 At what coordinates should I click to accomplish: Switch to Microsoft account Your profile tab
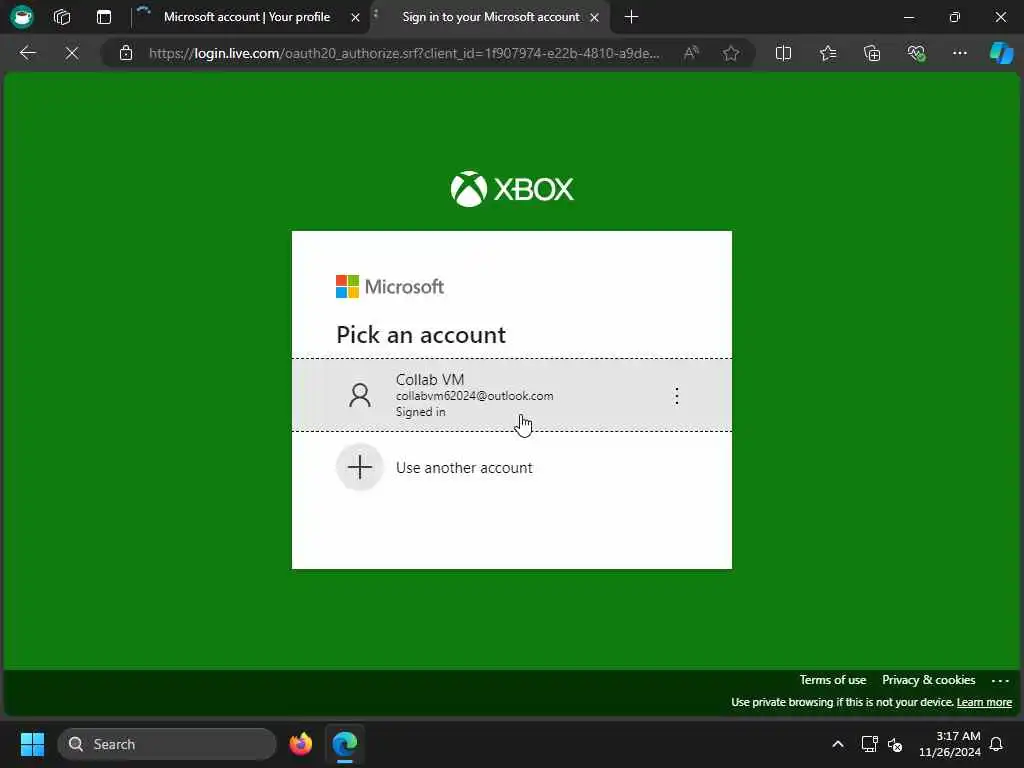[247, 17]
